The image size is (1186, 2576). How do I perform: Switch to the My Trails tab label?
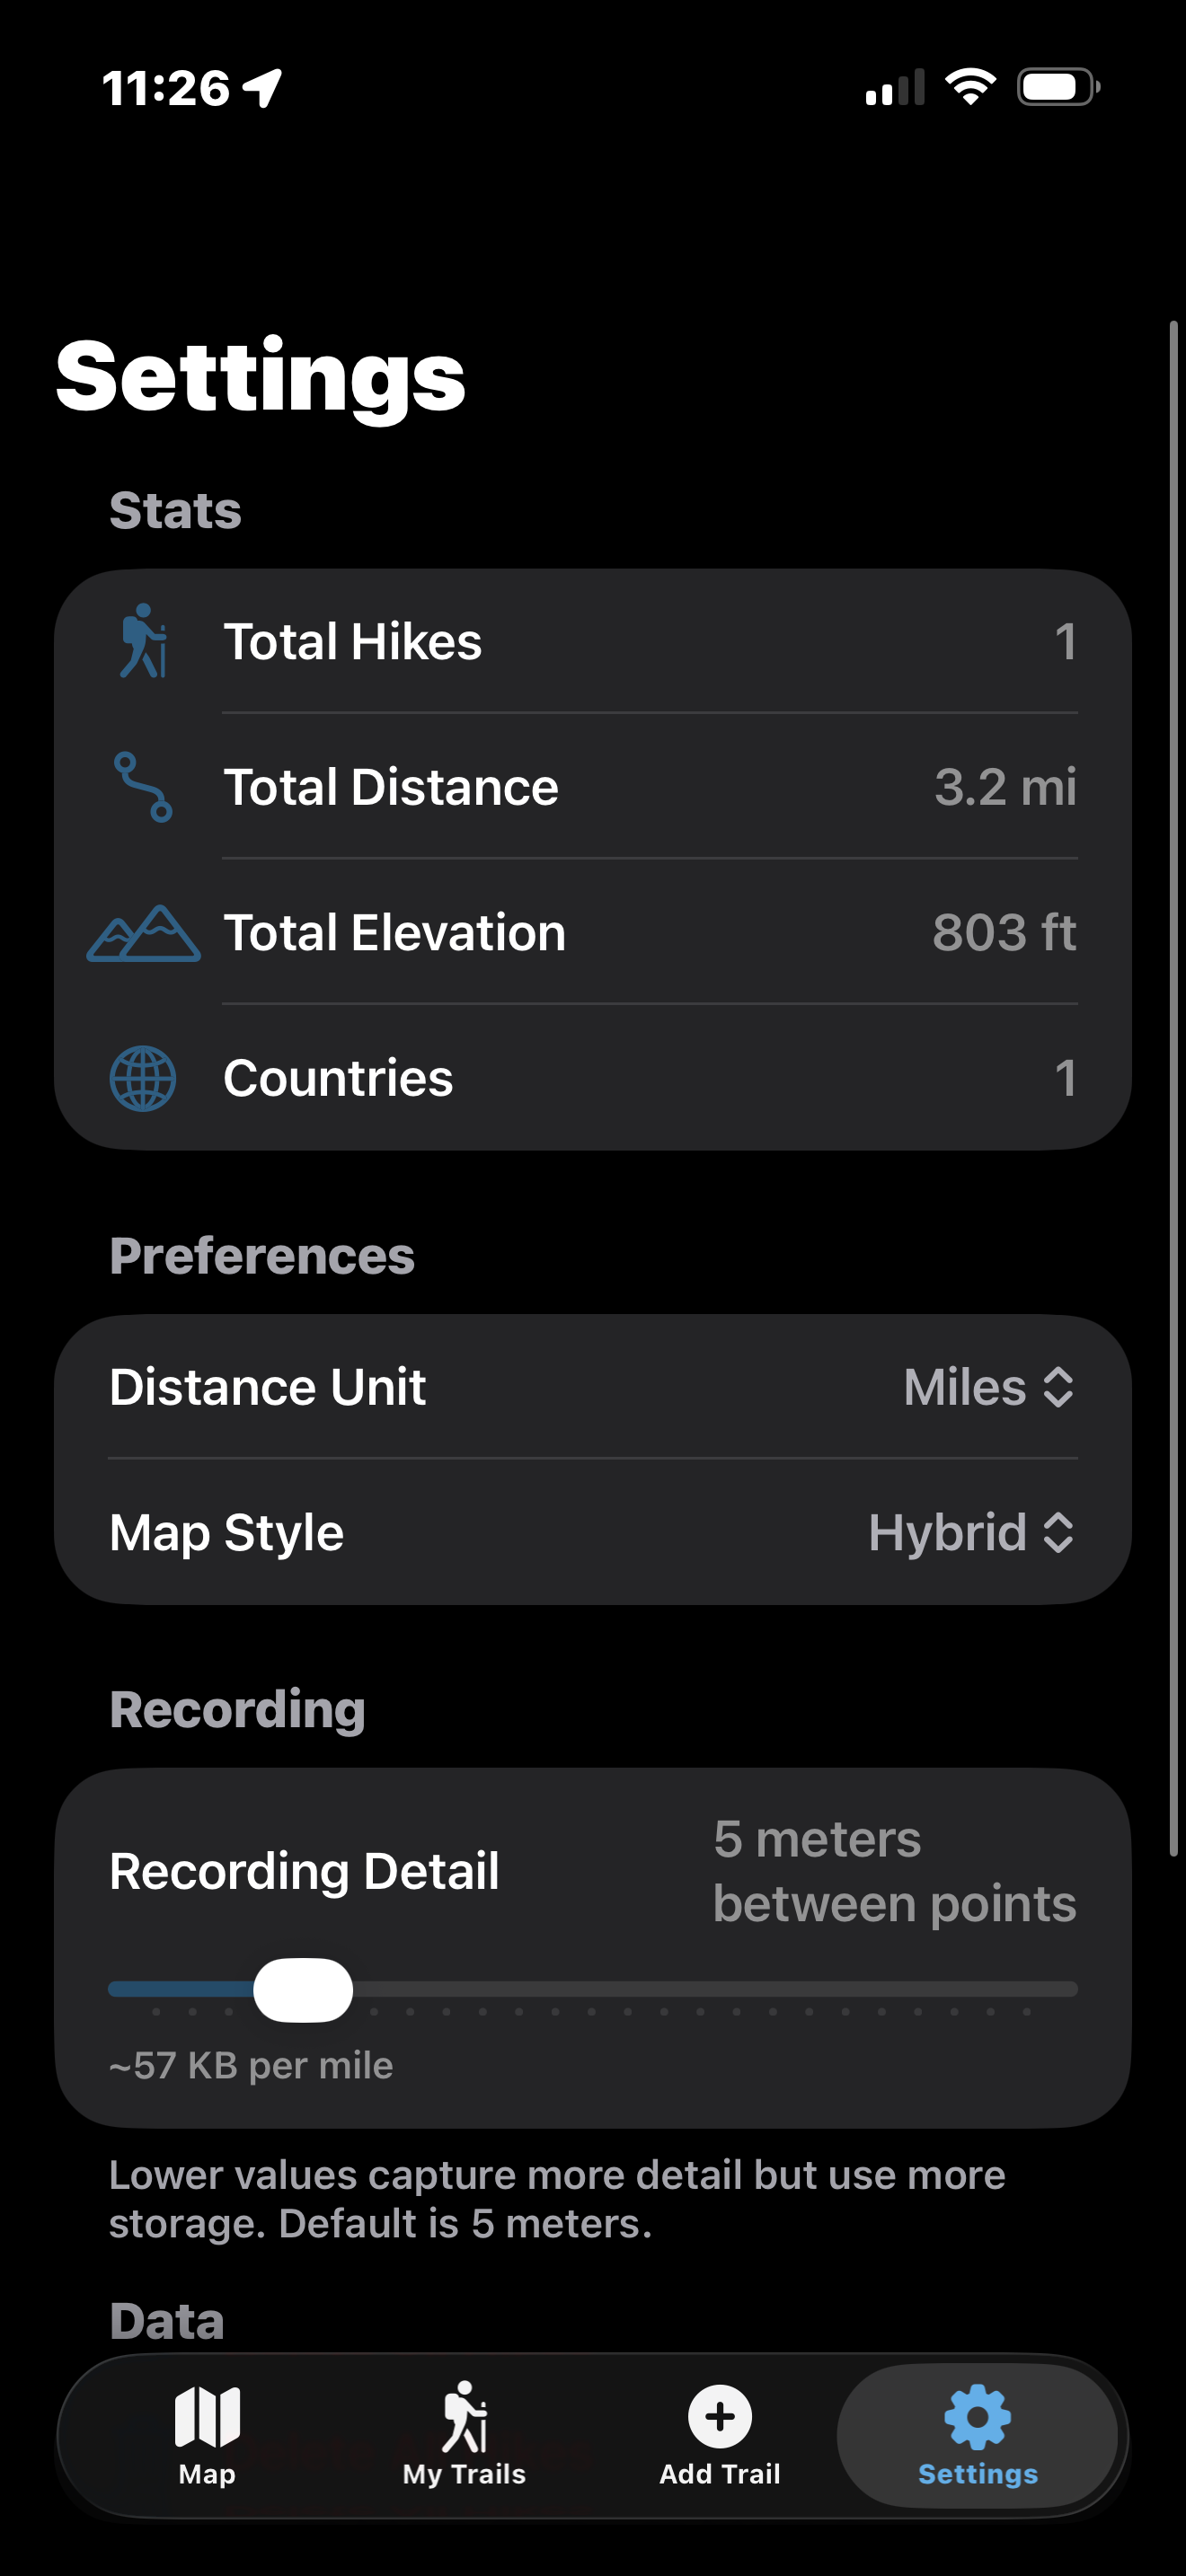click(x=464, y=2474)
